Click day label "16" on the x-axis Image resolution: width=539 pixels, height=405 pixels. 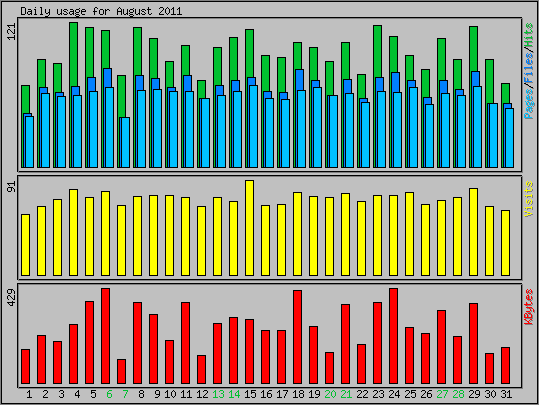(266, 394)
